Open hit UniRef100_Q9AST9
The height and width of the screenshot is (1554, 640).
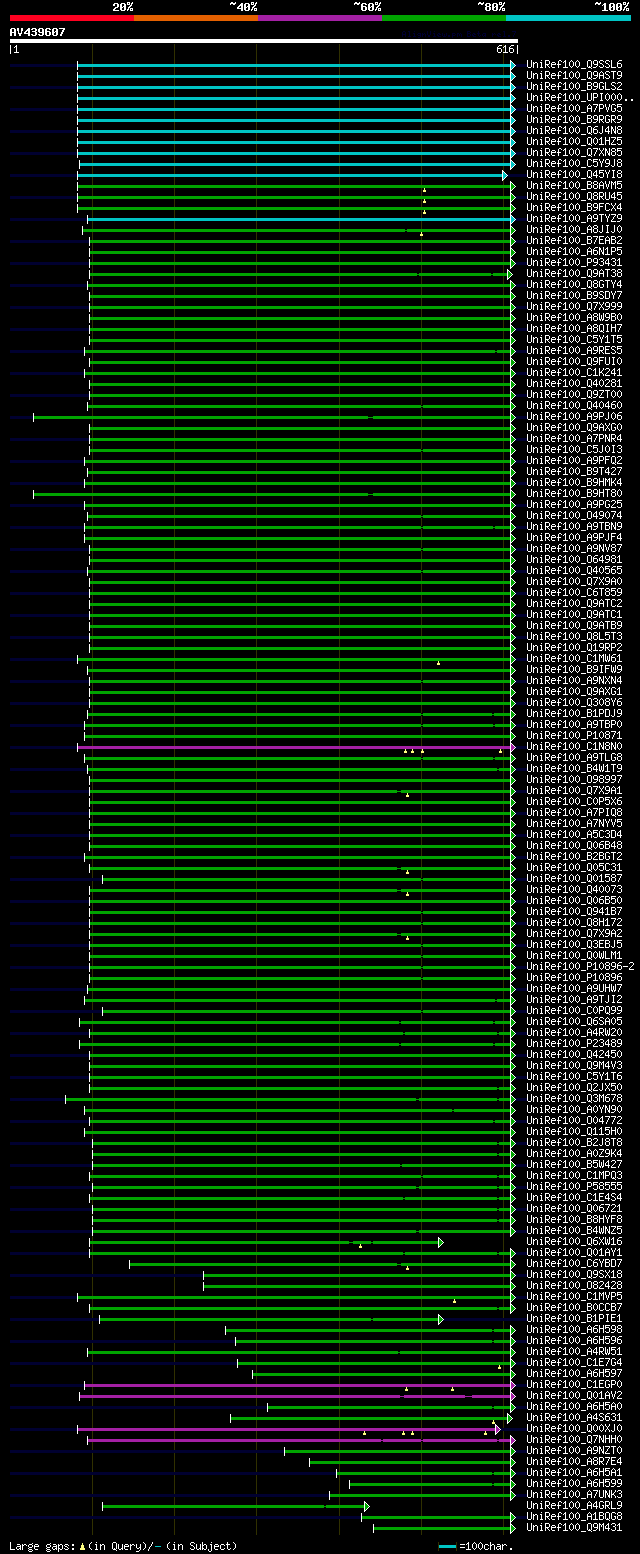tap(574, 76)
